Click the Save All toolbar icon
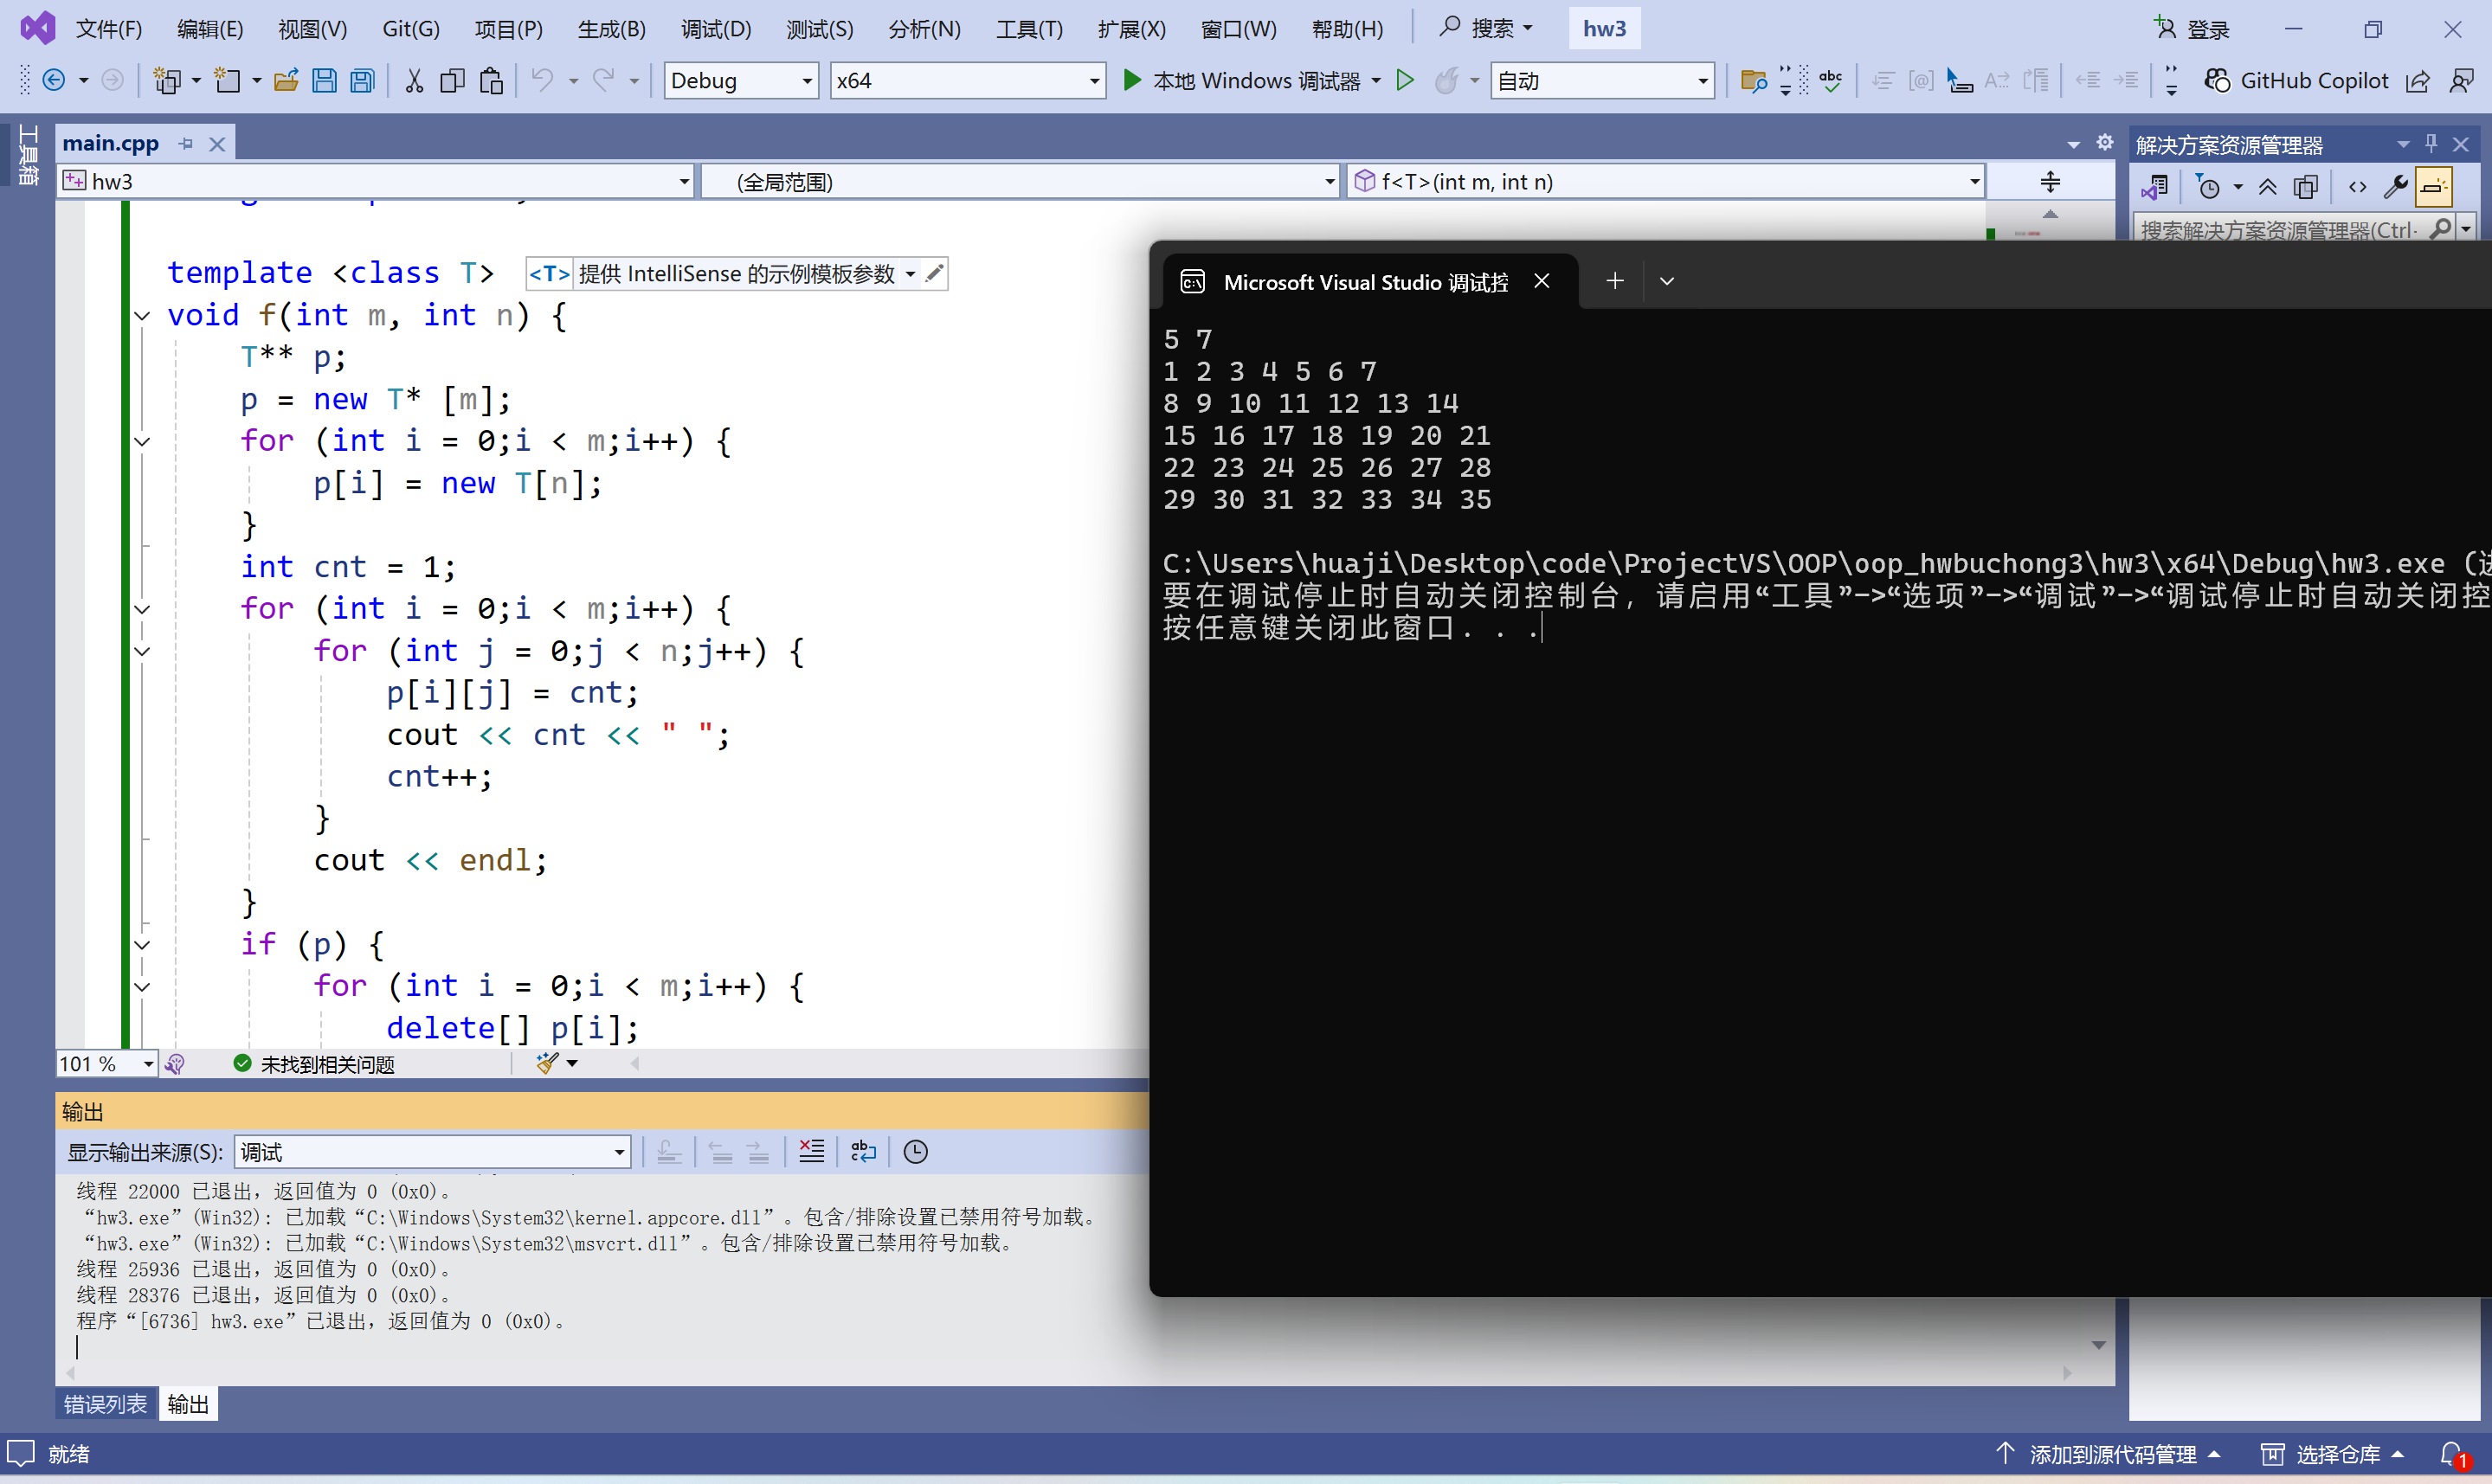Viewport: 2492px width, 1484px height. 362,81
